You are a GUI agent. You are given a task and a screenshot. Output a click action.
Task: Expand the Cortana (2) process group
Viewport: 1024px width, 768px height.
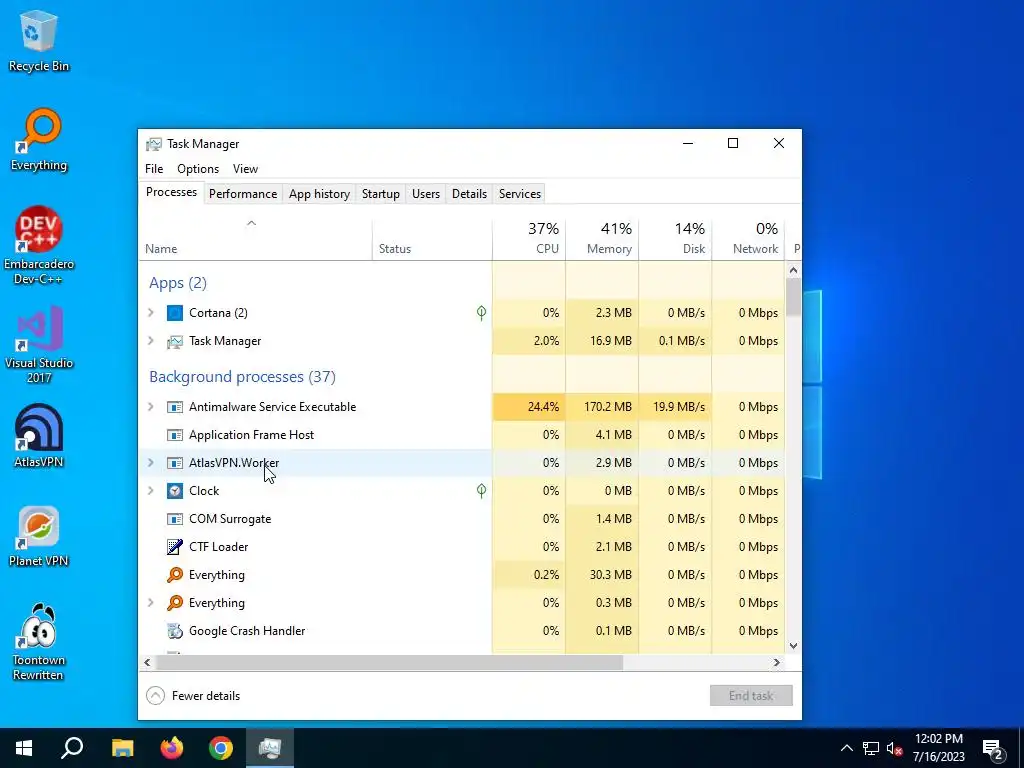(151, 313)
